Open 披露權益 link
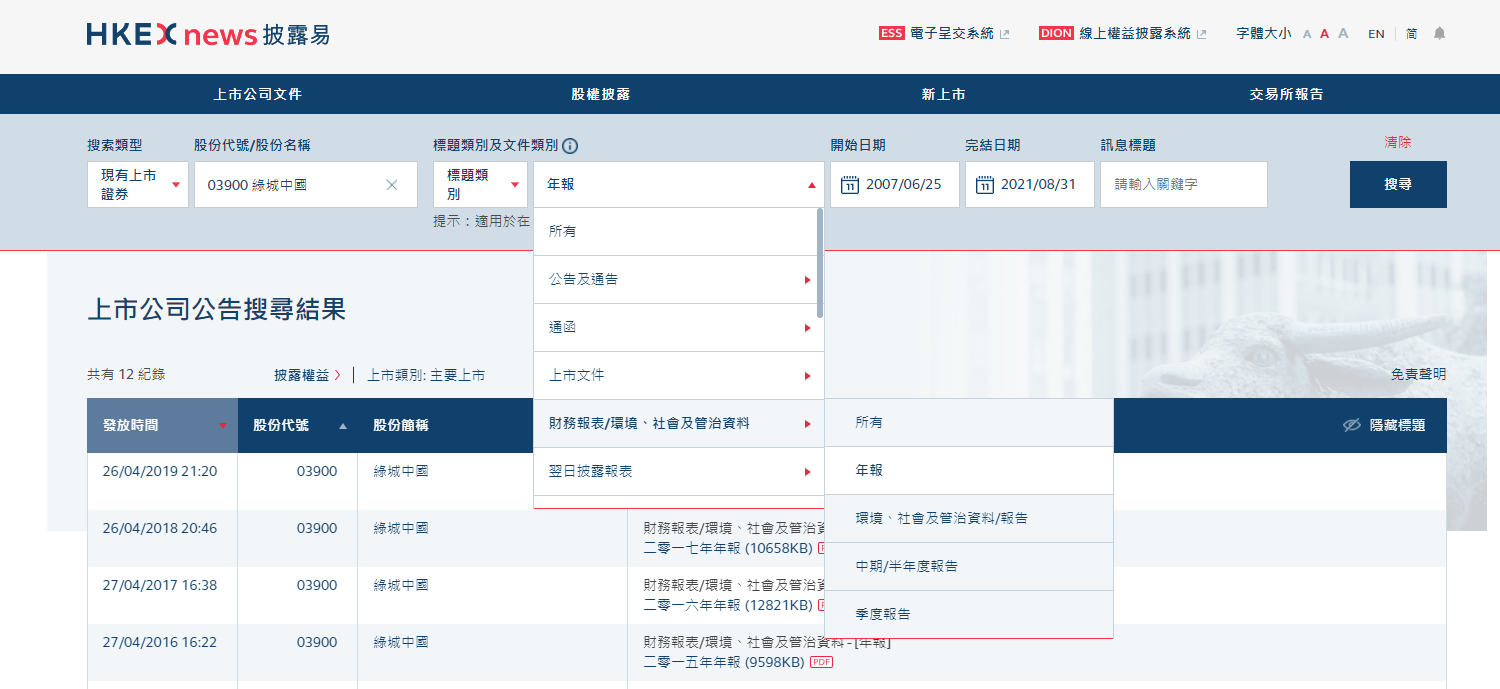The width and height of the screenshot is (1500, 689). pos(308,375)
